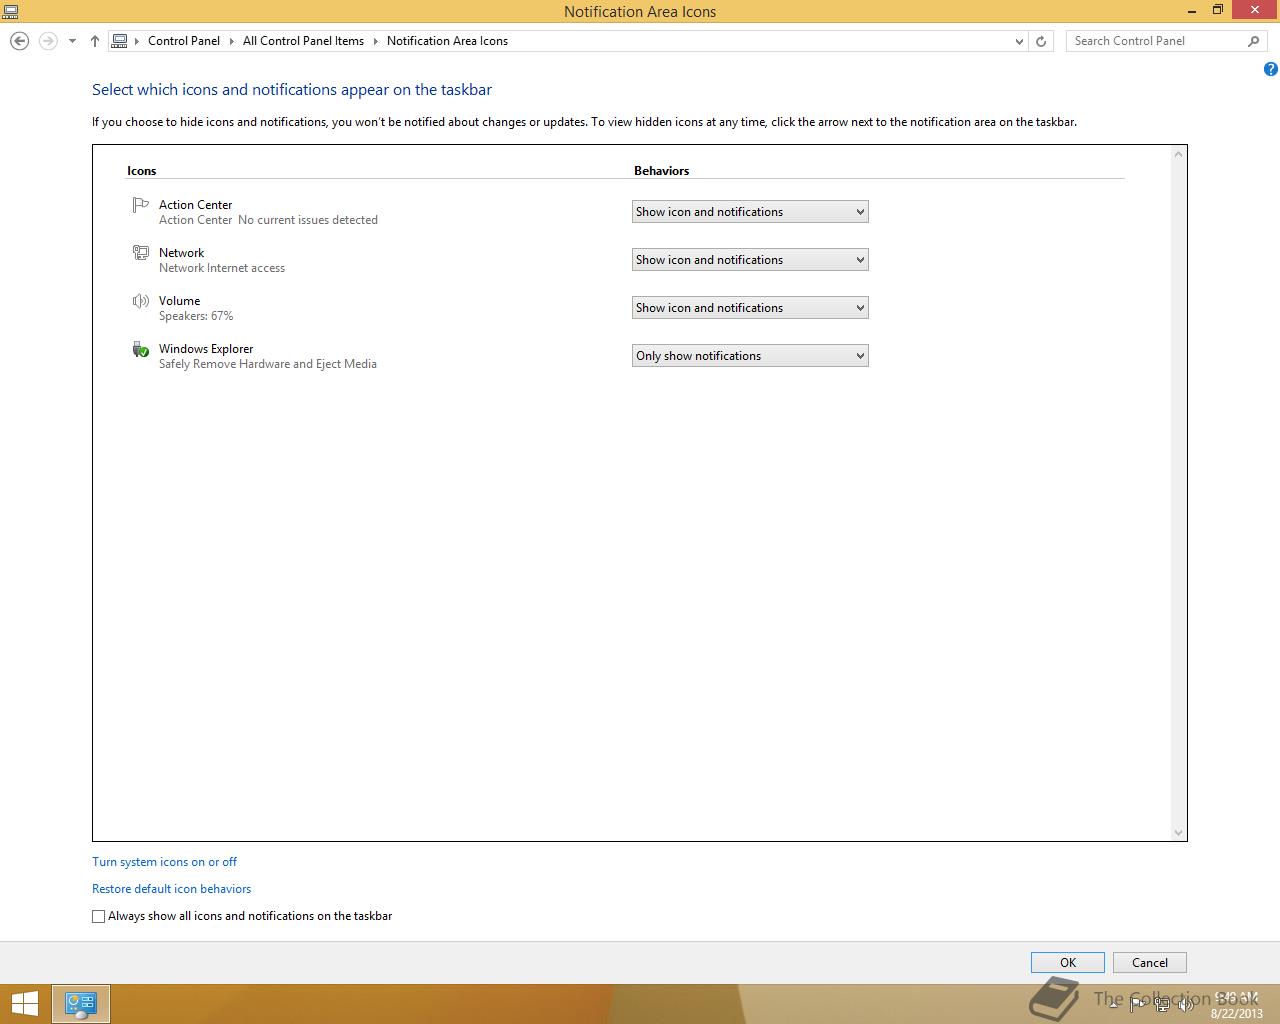Discard changes with the Cancel button
Viewport: 1280px width, 1024px height.
[1150, 963]
